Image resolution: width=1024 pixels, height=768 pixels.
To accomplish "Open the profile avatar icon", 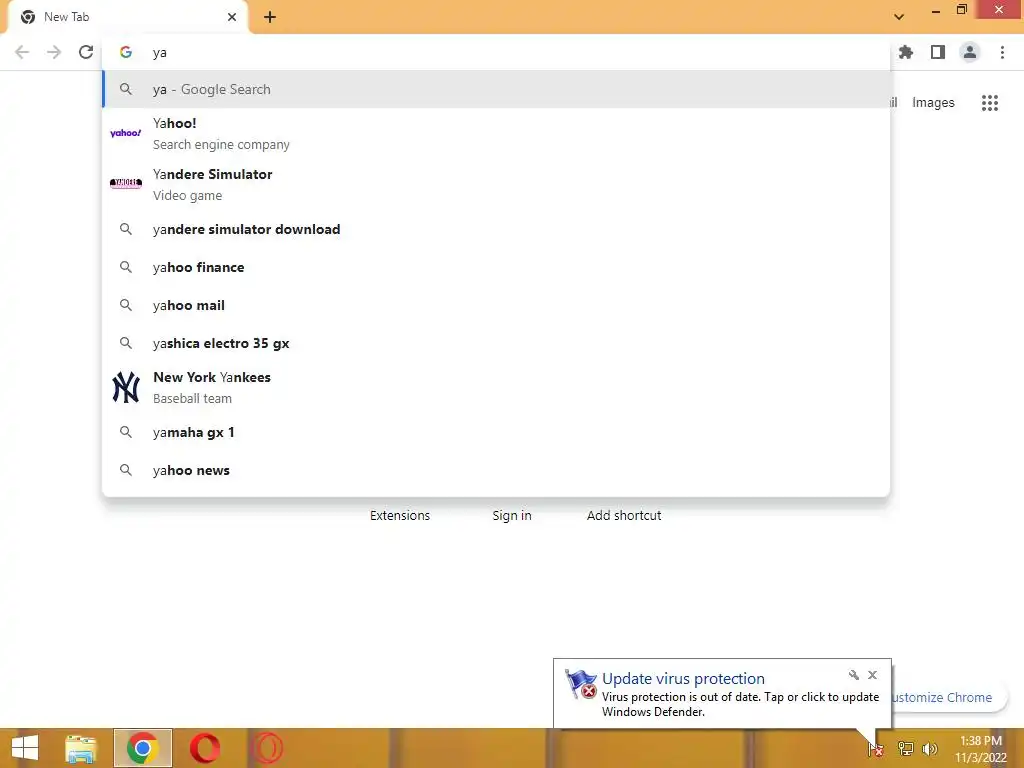I will 970,52.
